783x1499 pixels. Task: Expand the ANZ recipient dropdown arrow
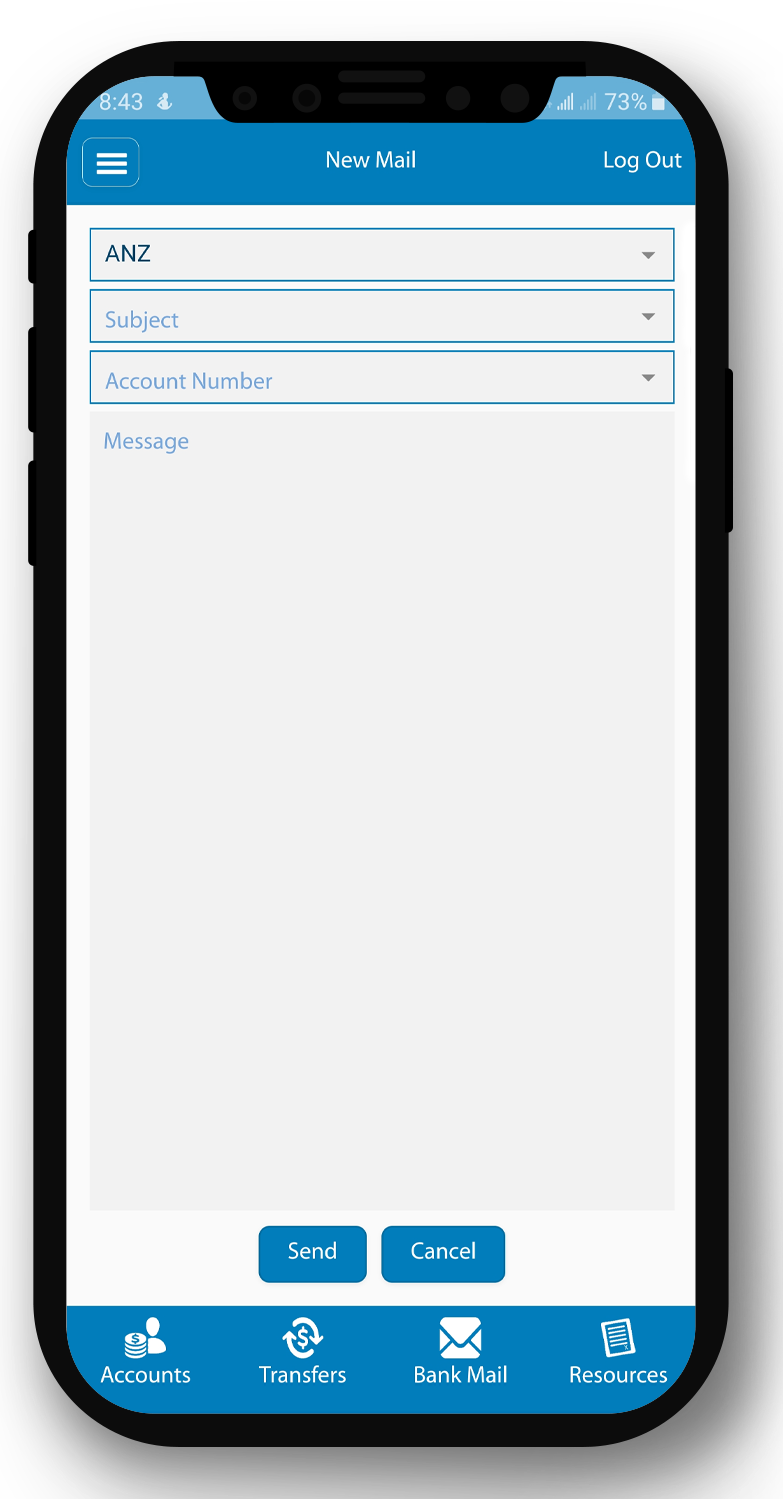(648, 256)
